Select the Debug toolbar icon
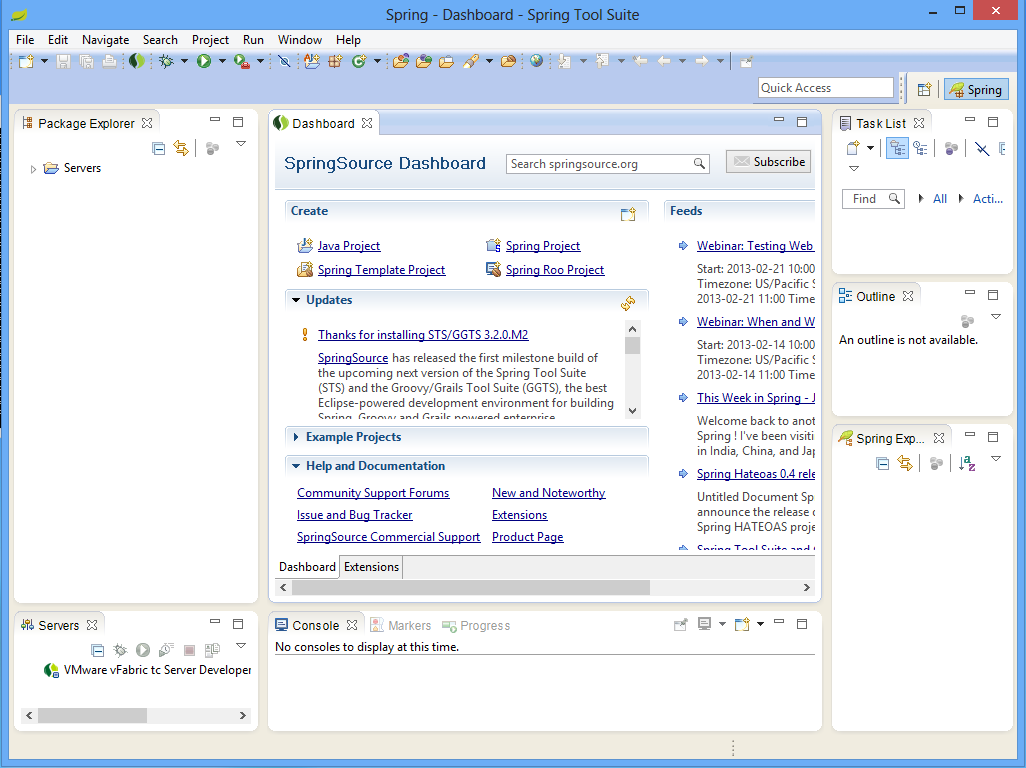The image size is (1026, 768). [165, 61]
